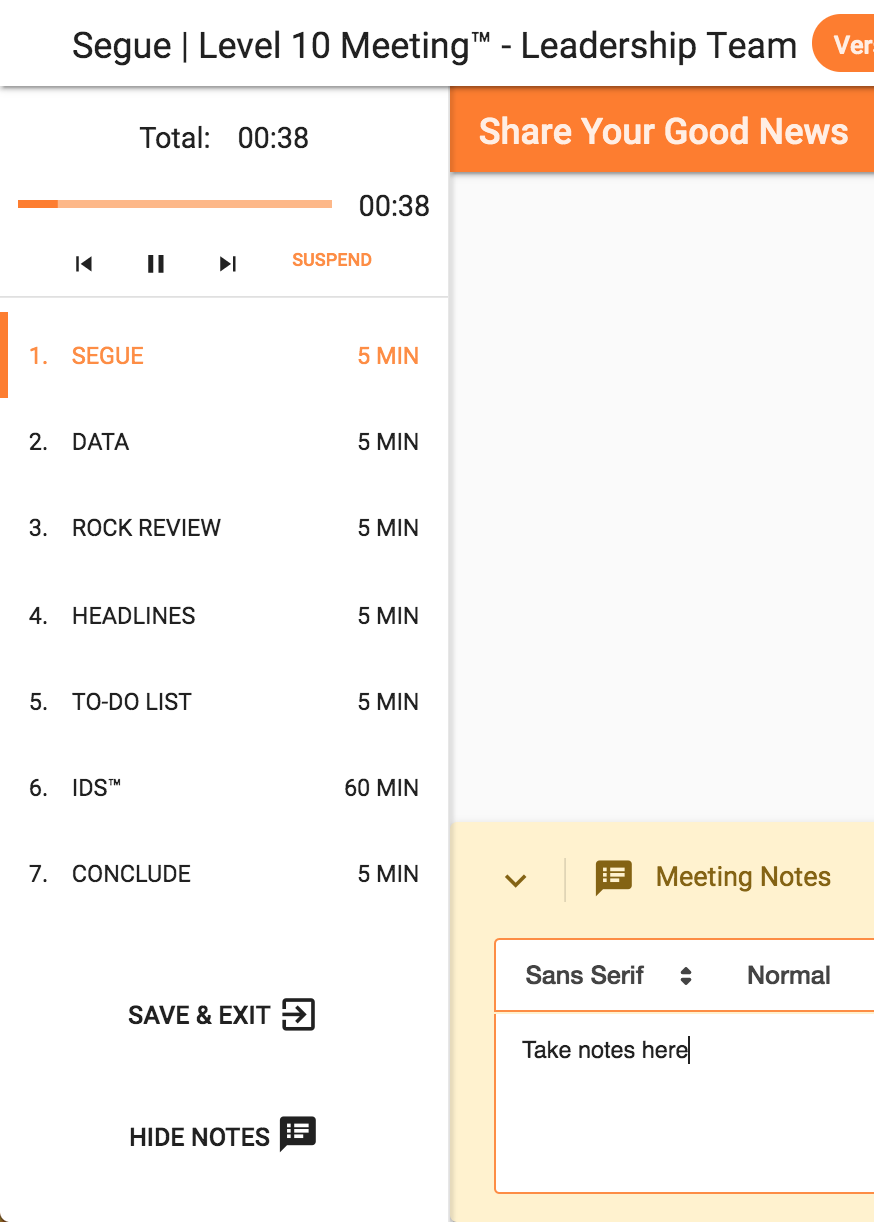Select the SEGUE agenda item
Image resolution: width=874 pixels, height=1222 pixels.
(x=224, y=356)
